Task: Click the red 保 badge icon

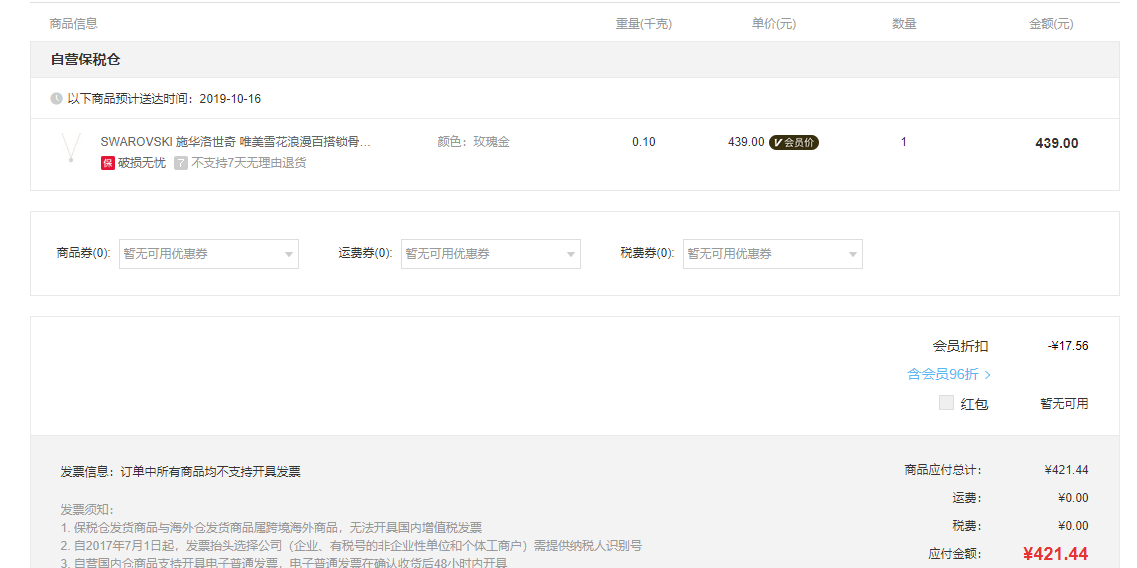Action: (x=107, y=162)
